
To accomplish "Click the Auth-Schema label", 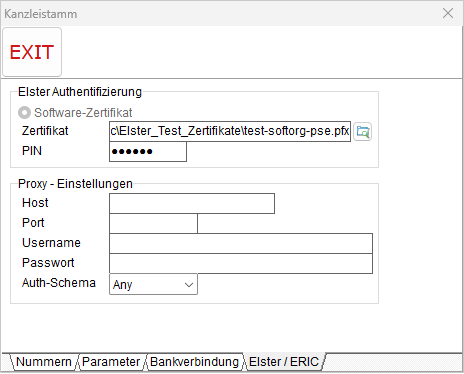I will [59, 283].
